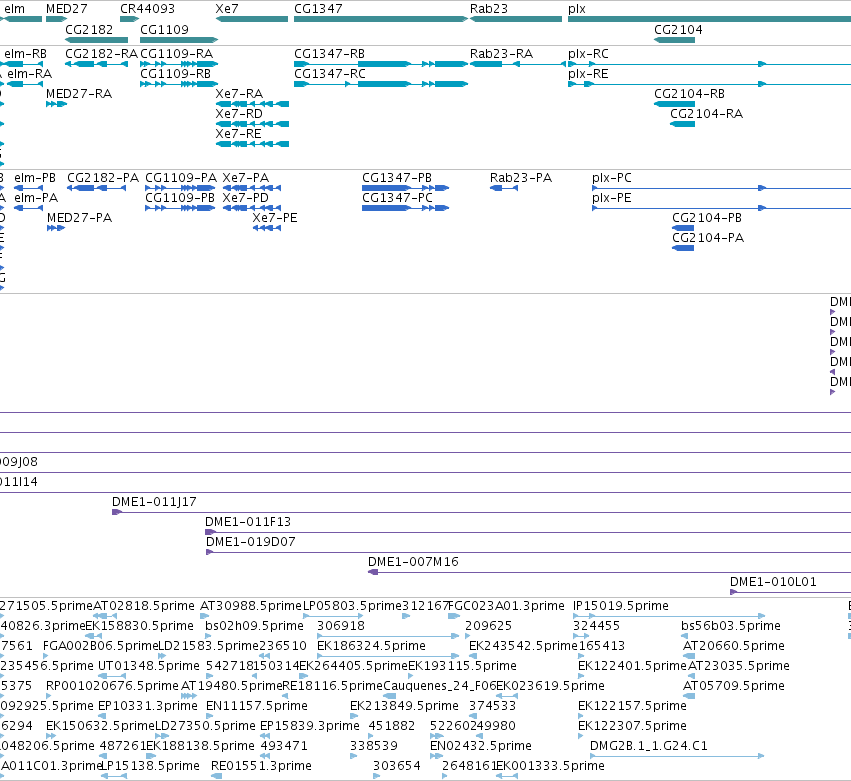851x781 pixels.
Task: Select the CG2104-RA transcript label
Action: click(706, 113)
